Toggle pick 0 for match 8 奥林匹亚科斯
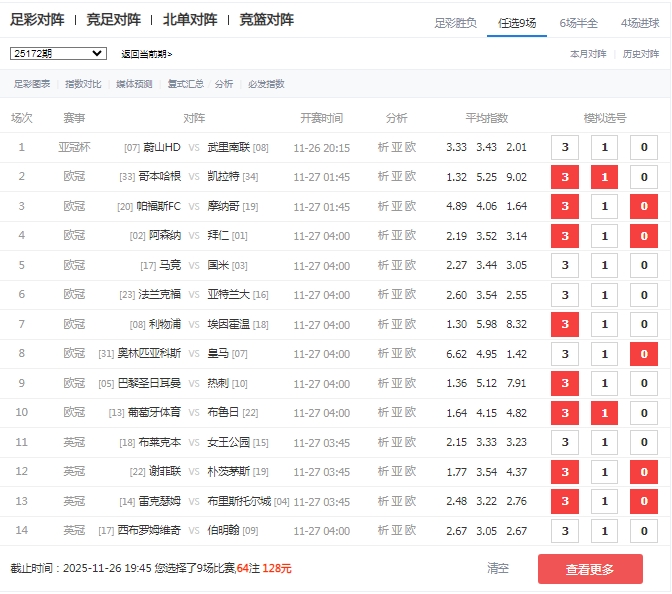 pos(643,354)
